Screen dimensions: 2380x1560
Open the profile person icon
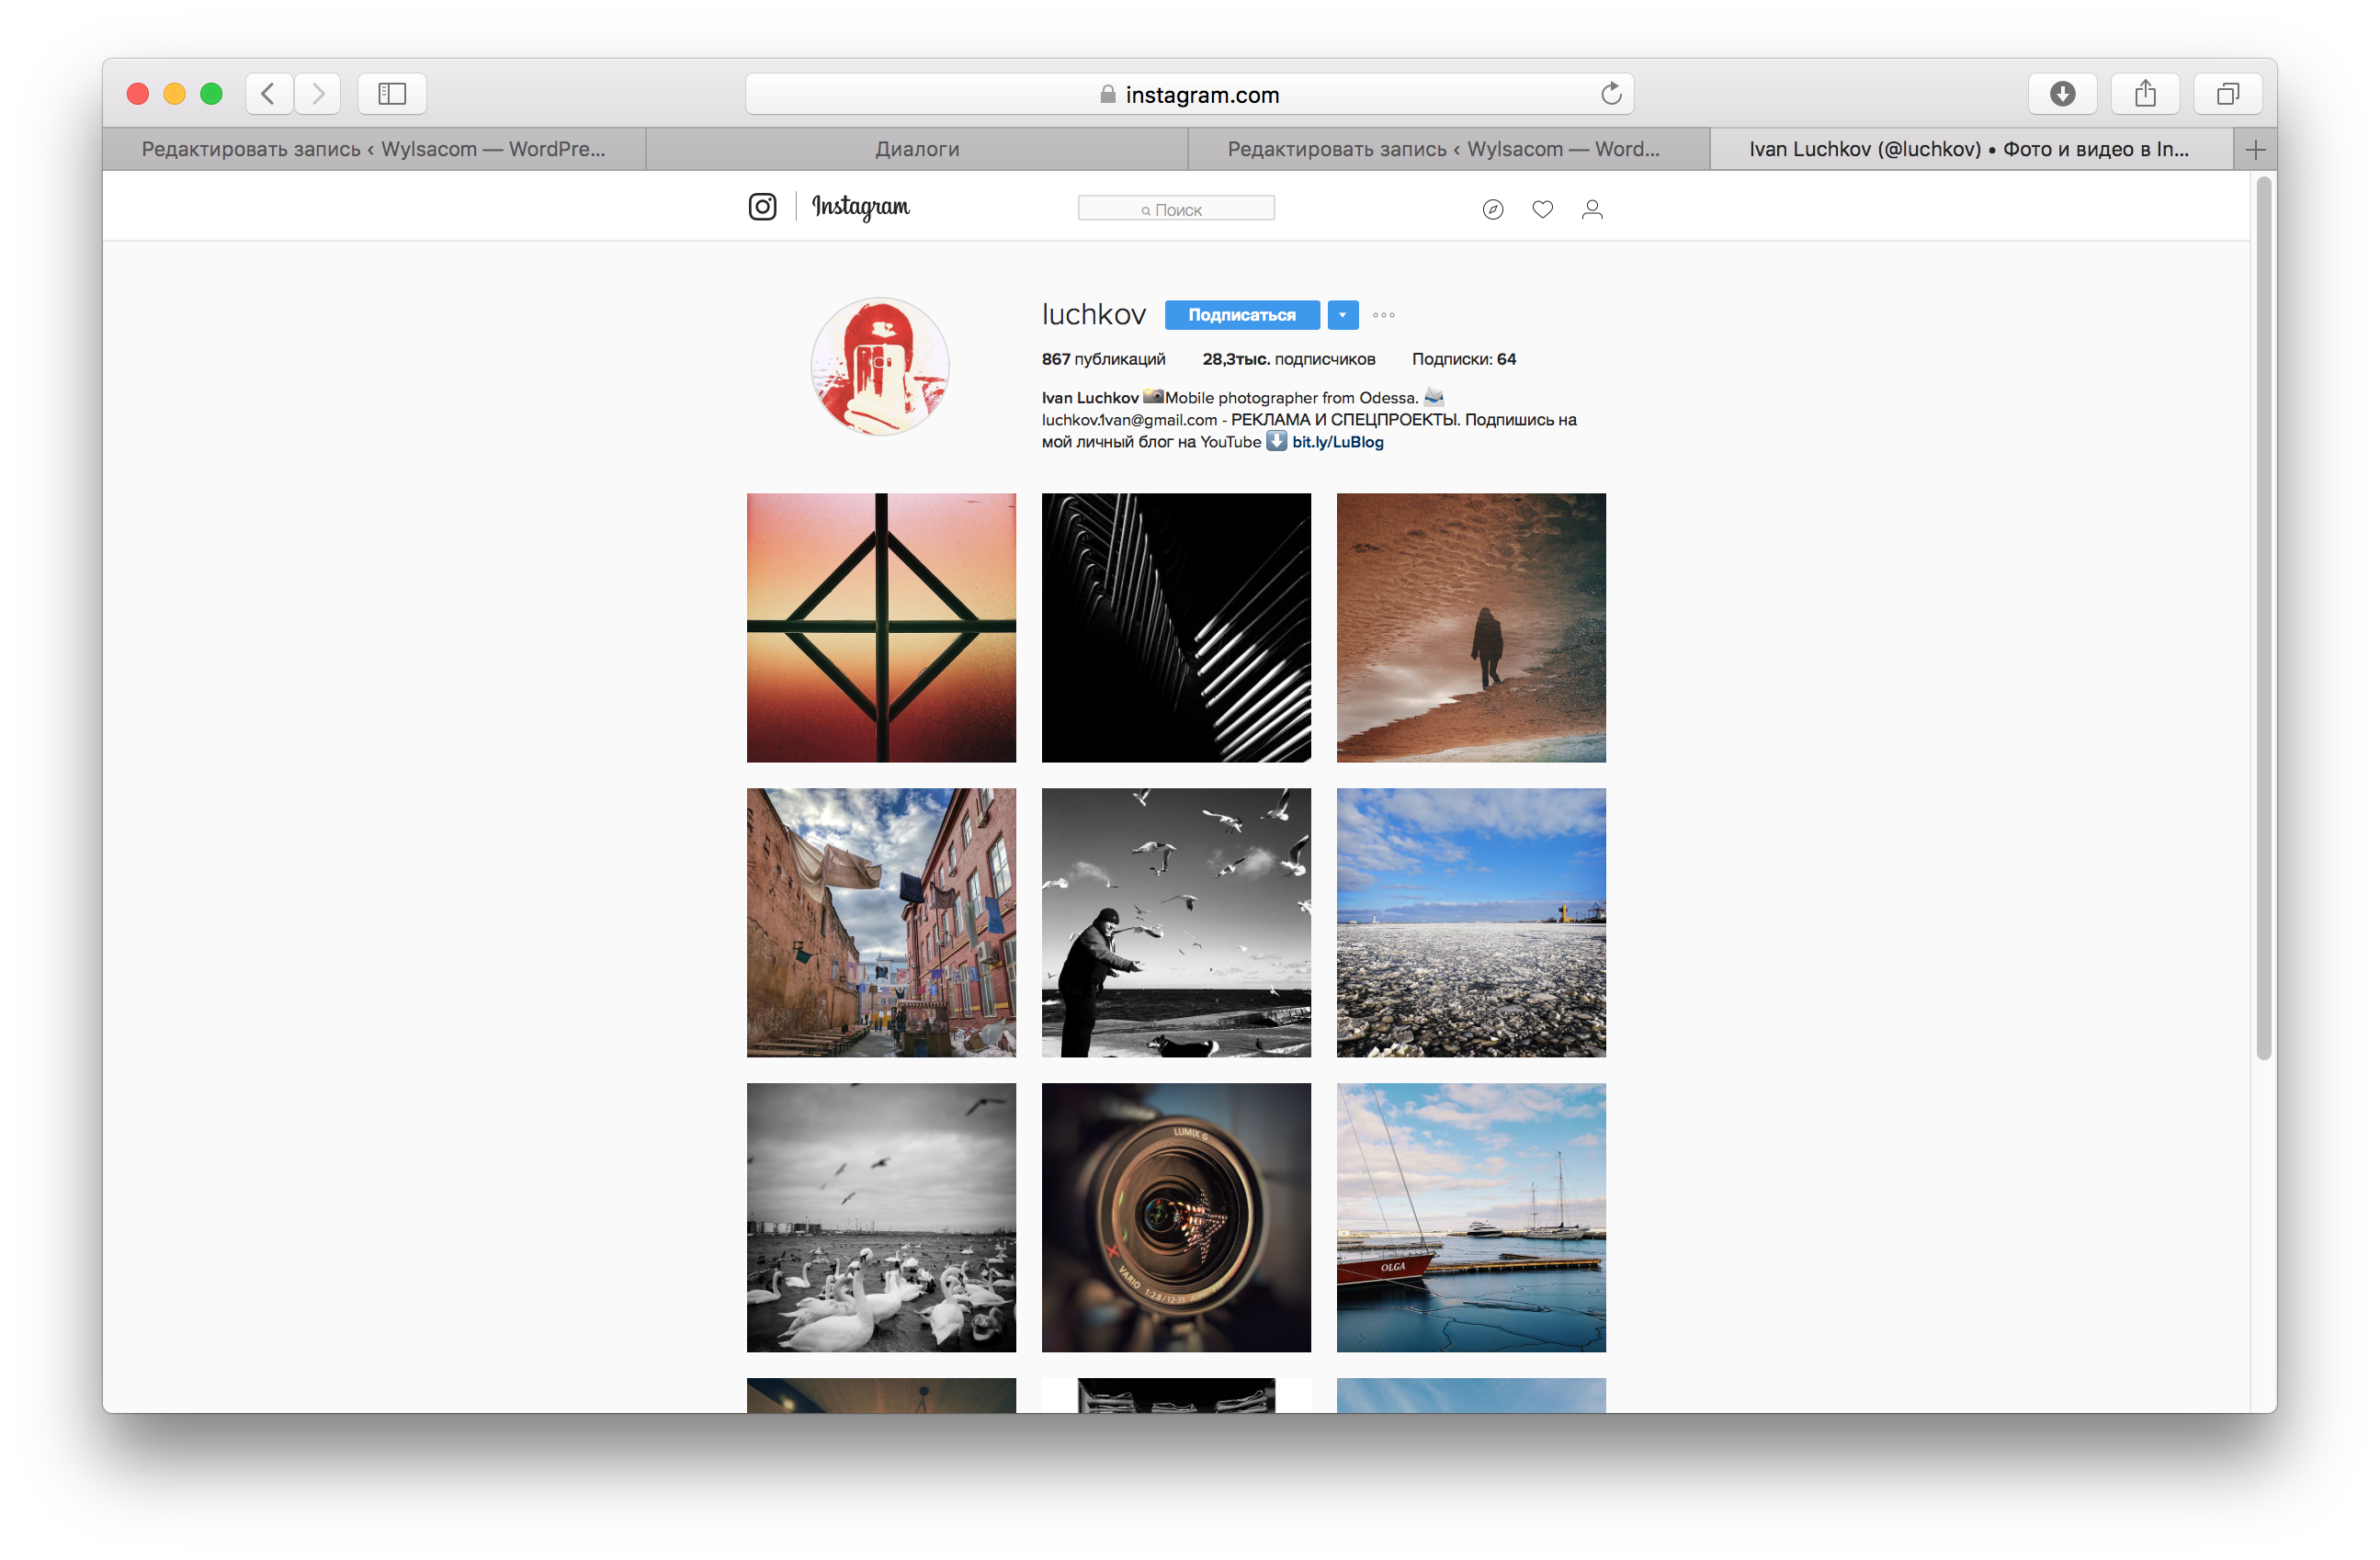point(1593,209)
